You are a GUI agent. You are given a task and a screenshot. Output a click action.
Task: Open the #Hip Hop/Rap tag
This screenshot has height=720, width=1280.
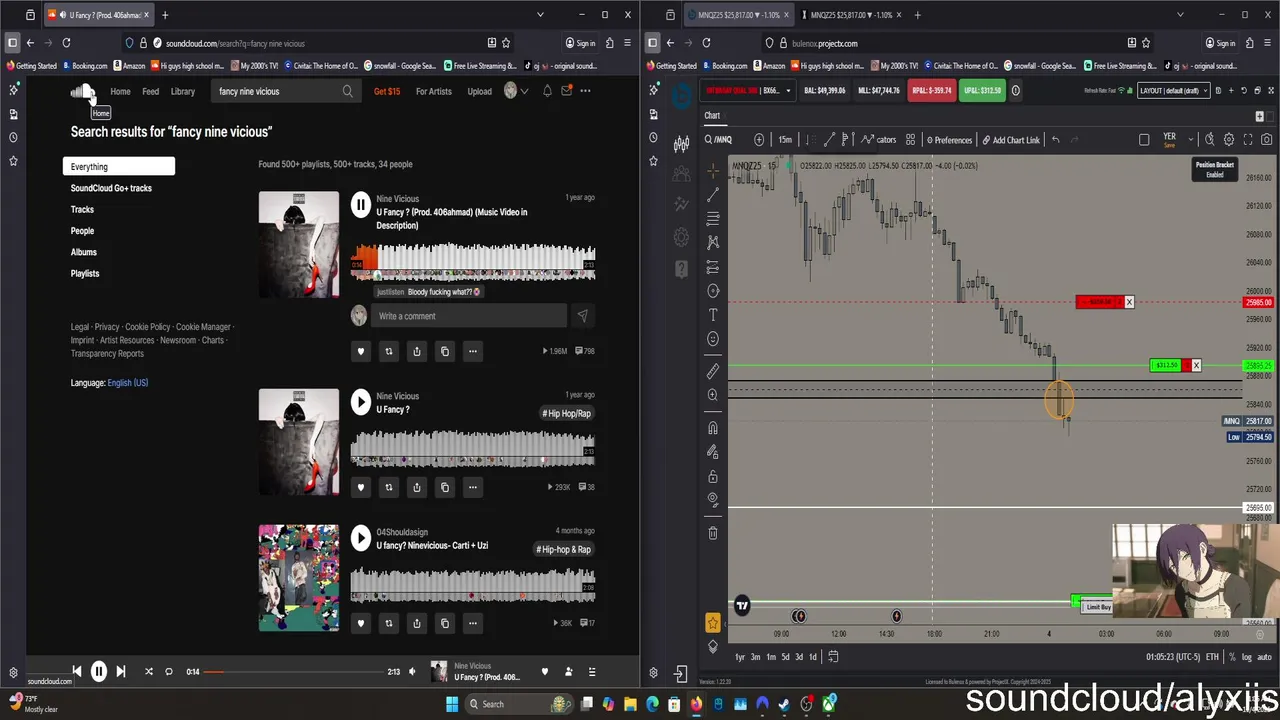[567, 413]
